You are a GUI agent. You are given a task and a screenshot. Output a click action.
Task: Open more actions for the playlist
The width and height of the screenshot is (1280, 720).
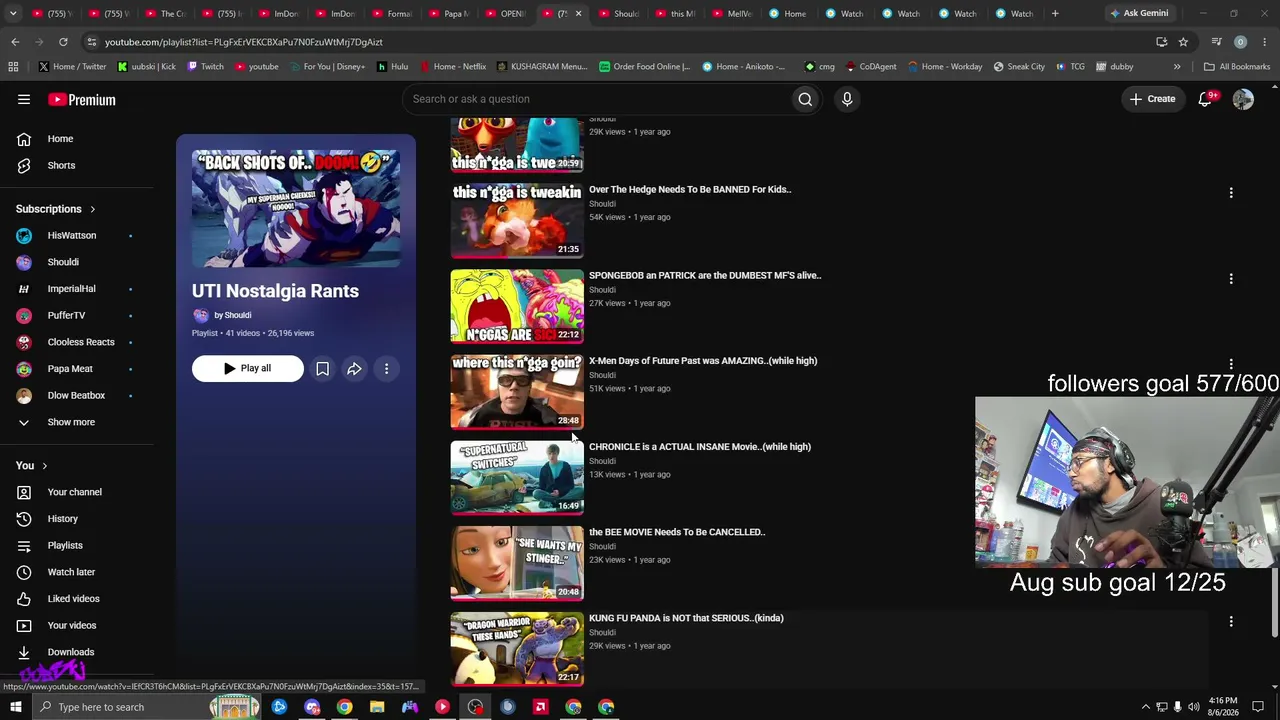(x=386, y=369)
